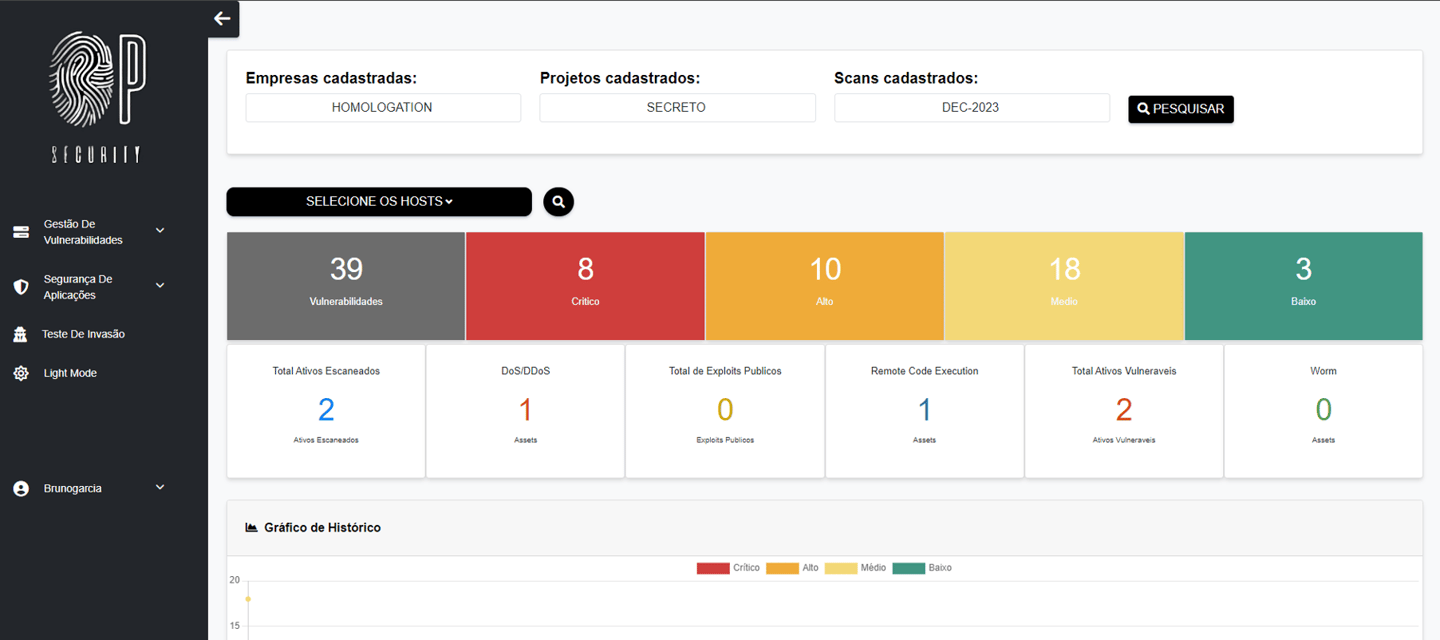Screen dimensions: 1440x640
Task: Click the Scans cadastrados label
Action: pos(906,78)
